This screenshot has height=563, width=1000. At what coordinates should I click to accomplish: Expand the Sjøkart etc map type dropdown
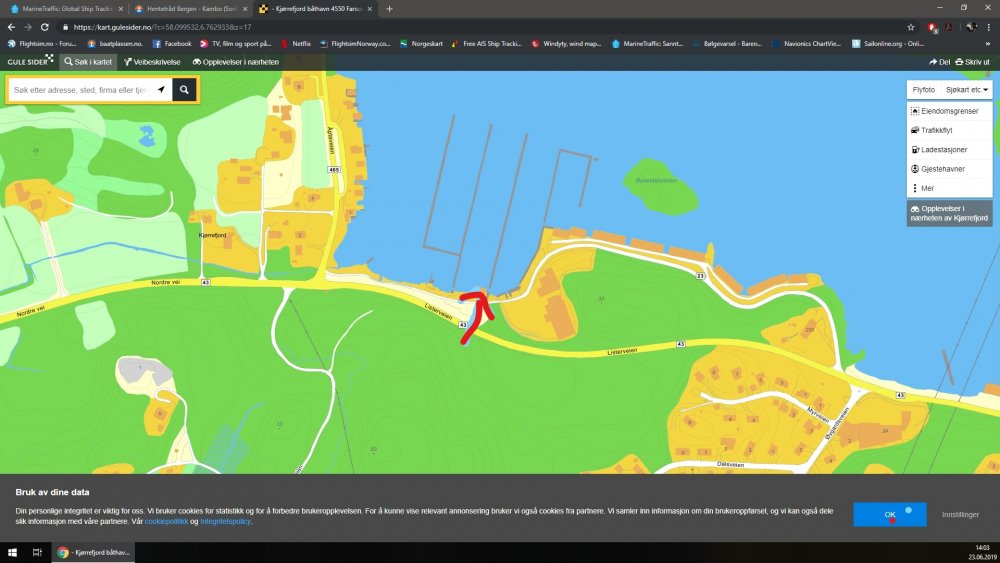point(967,90)
